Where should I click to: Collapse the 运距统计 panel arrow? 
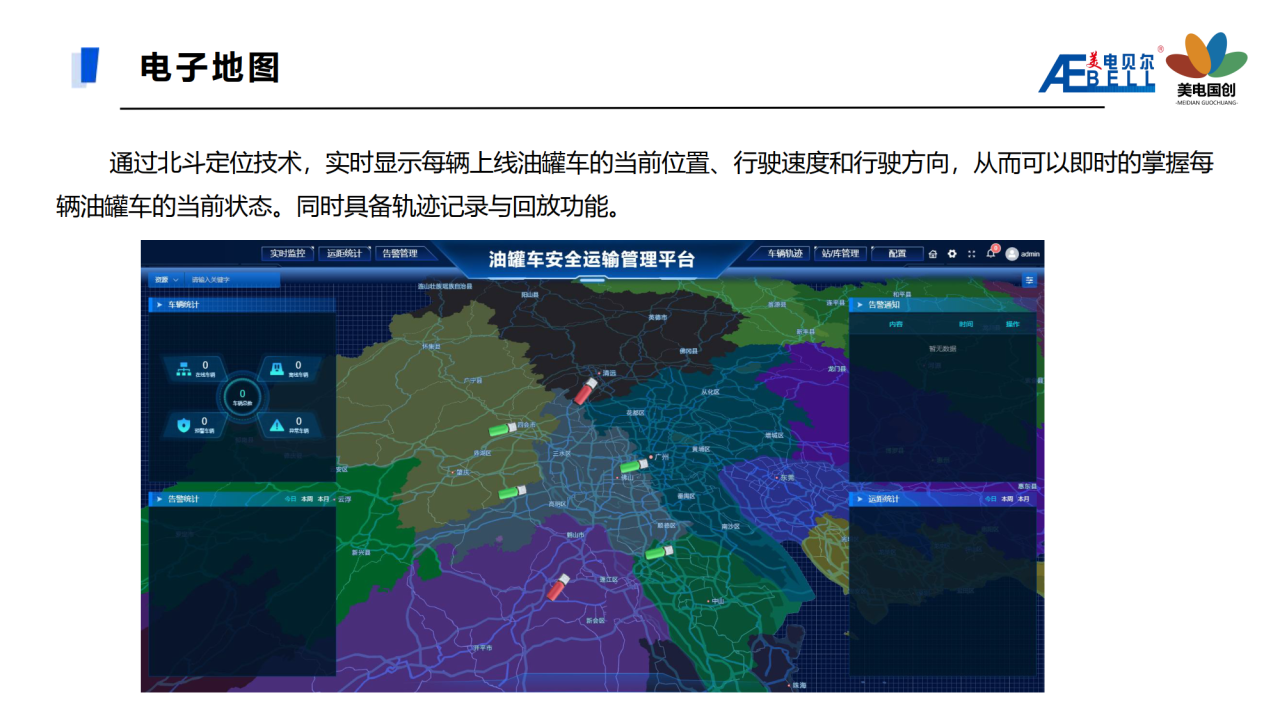tap(859, 498)
